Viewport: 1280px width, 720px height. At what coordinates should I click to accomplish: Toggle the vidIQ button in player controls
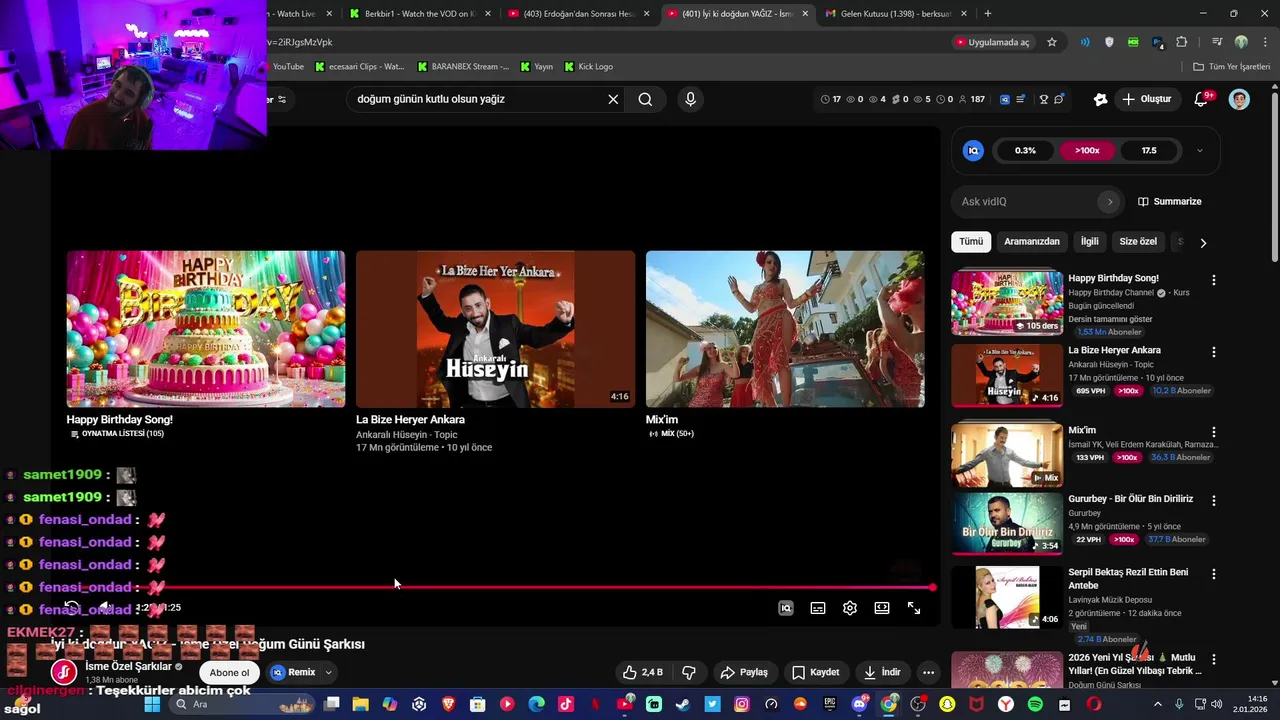point(786,608)
